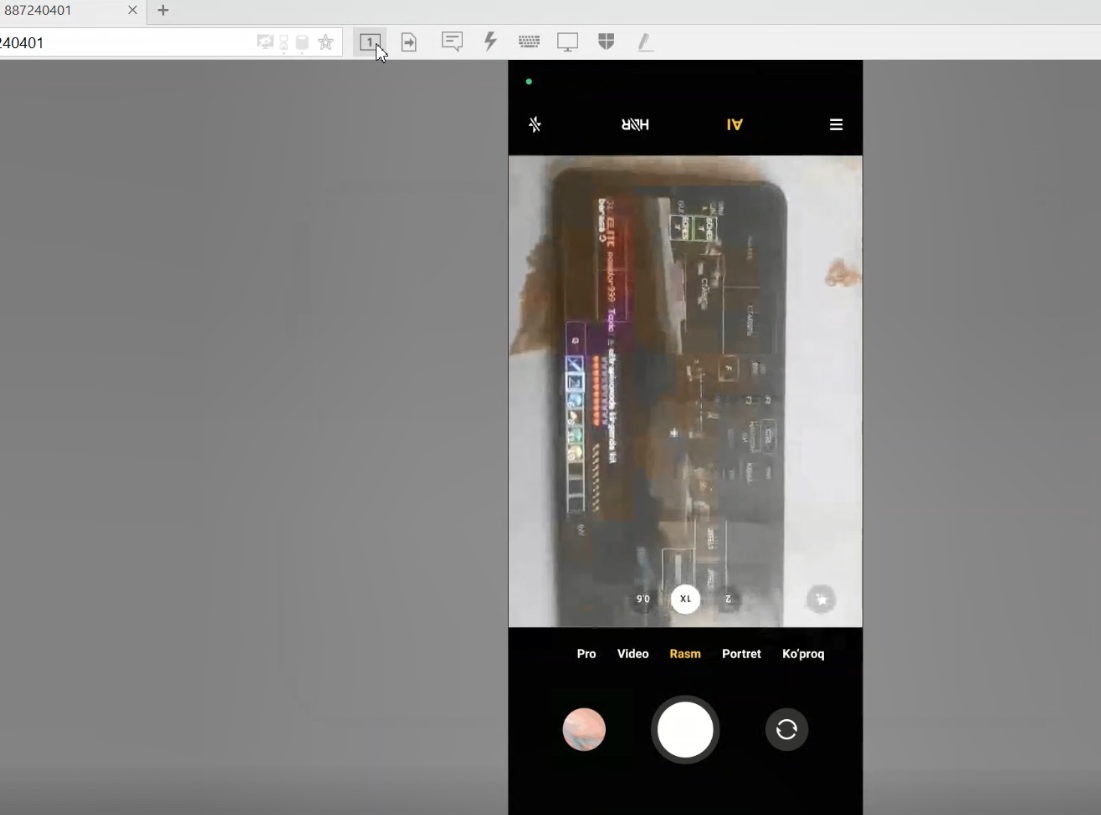Open the camera hamburger menu

pyautogui.click(x=836, y=124)
